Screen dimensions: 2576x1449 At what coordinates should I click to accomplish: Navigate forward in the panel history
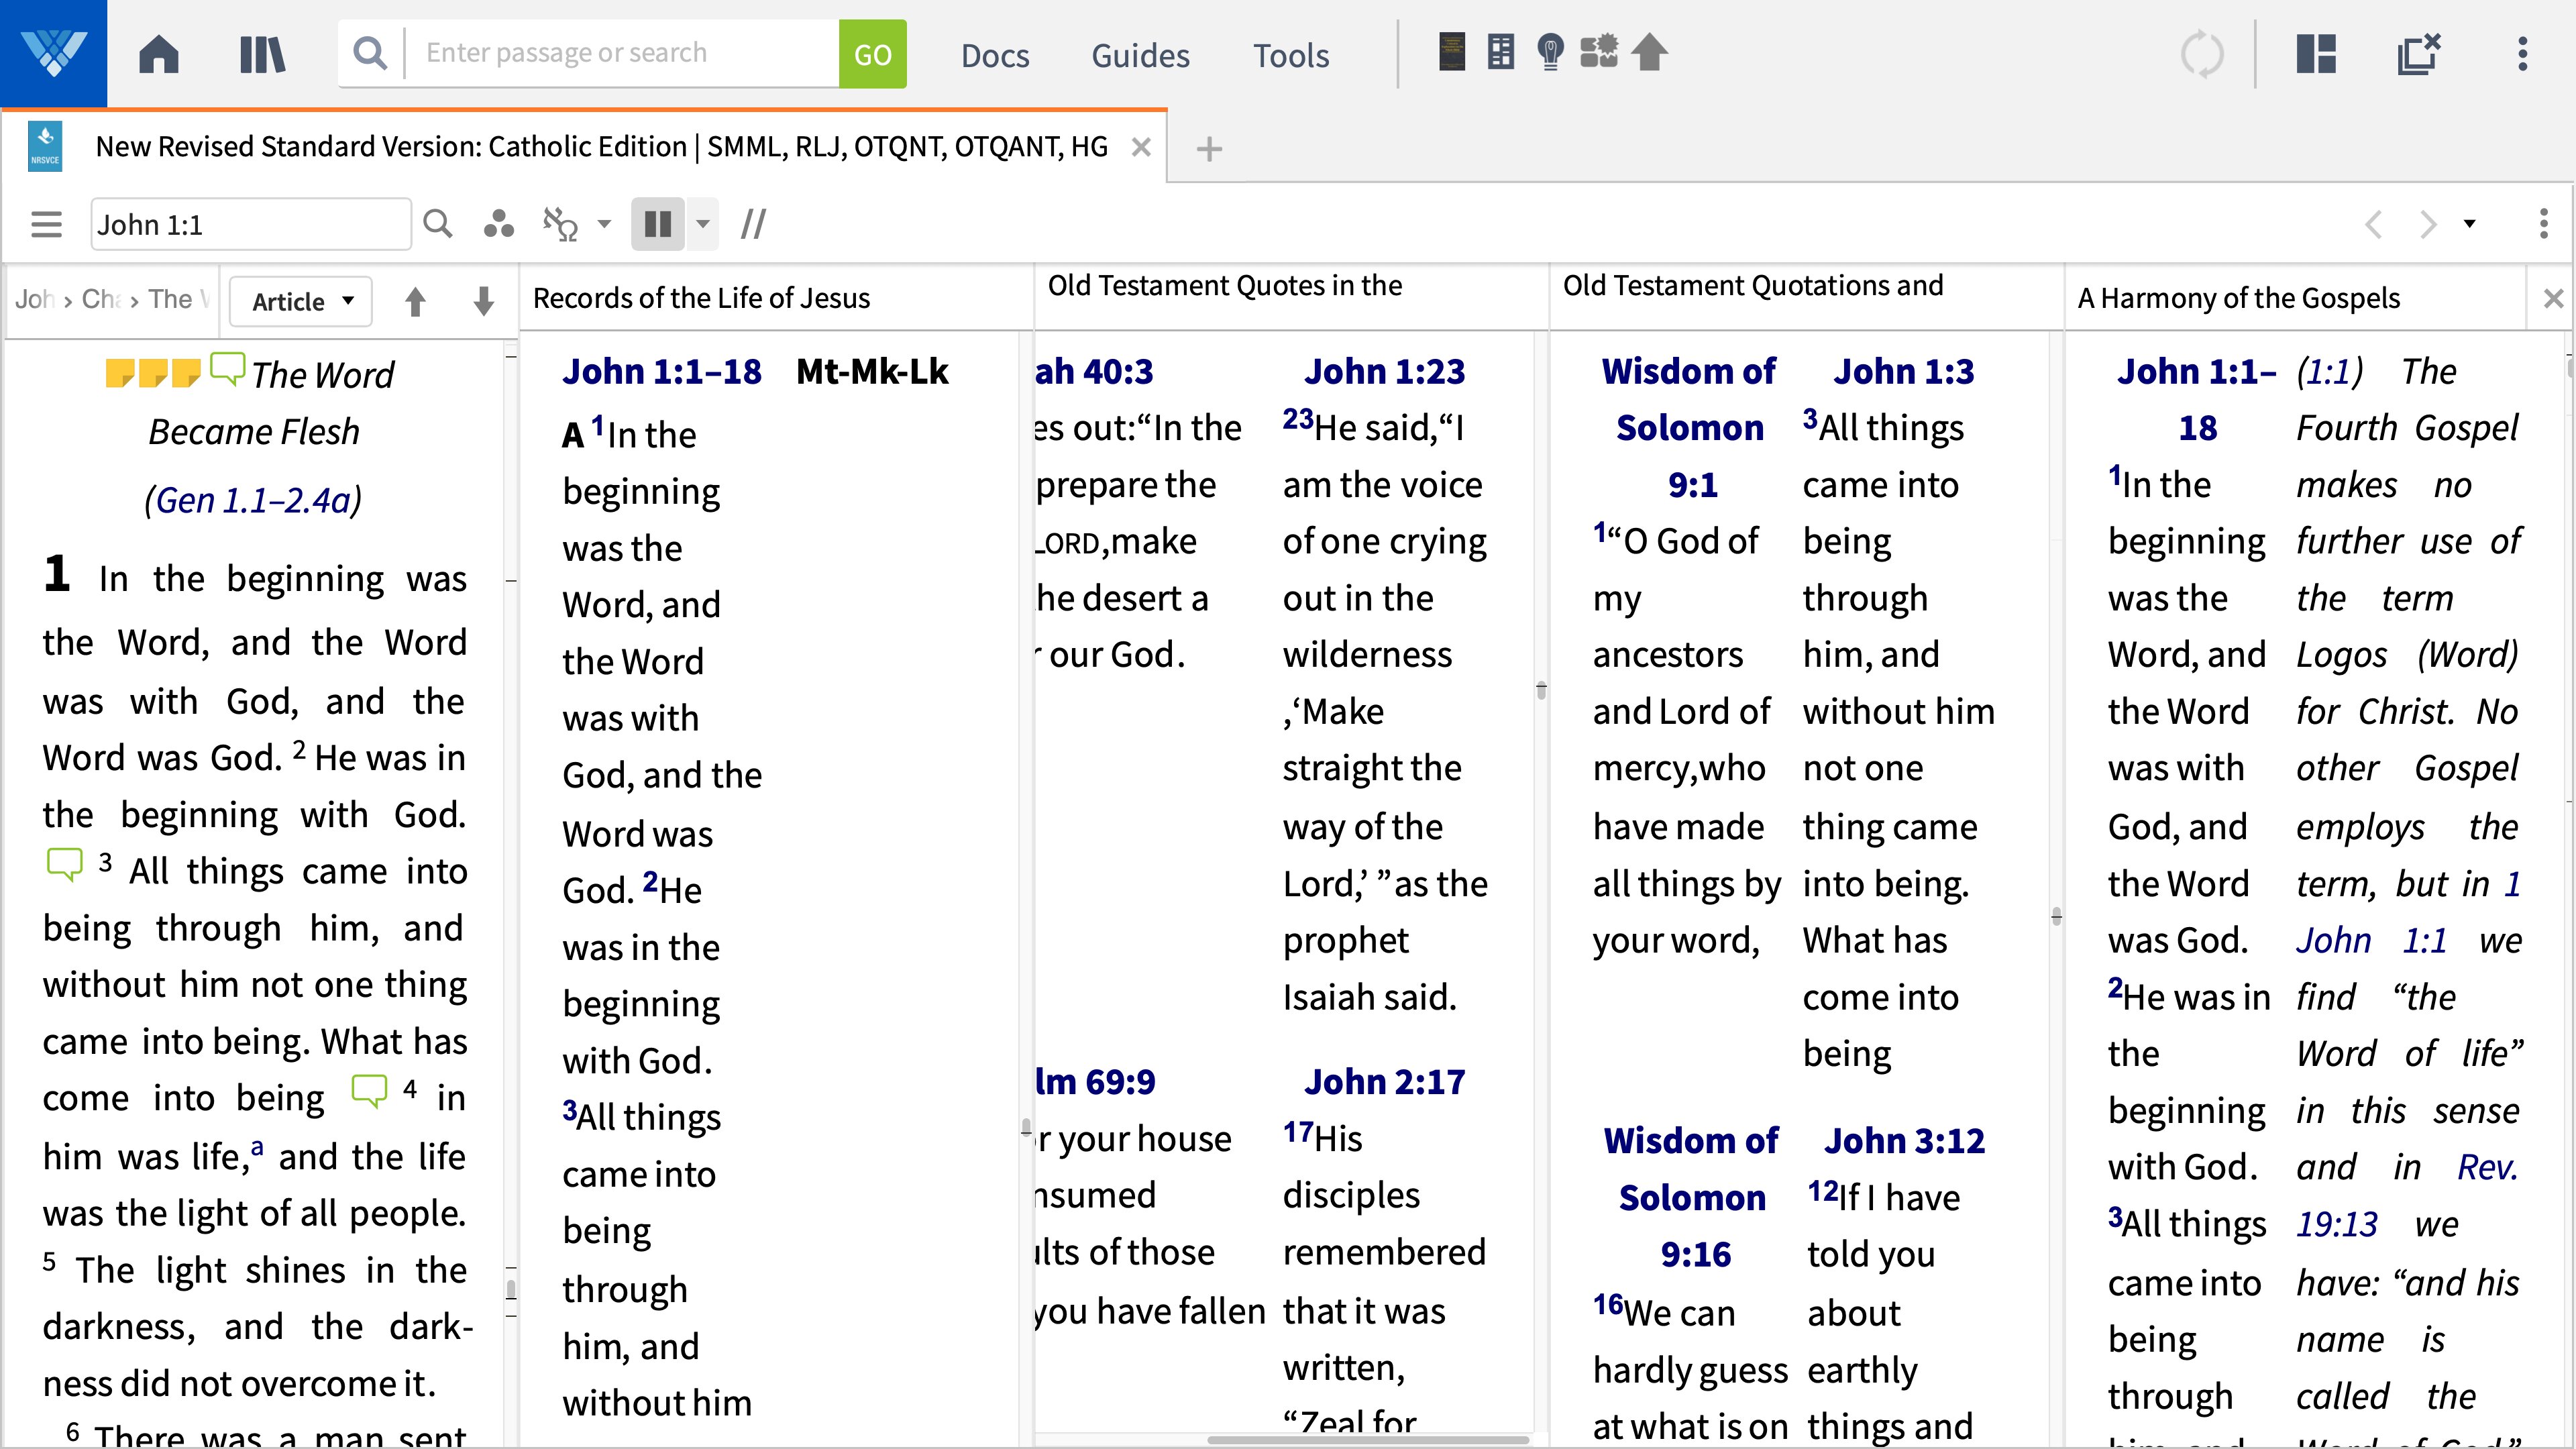pos(2427,224)
